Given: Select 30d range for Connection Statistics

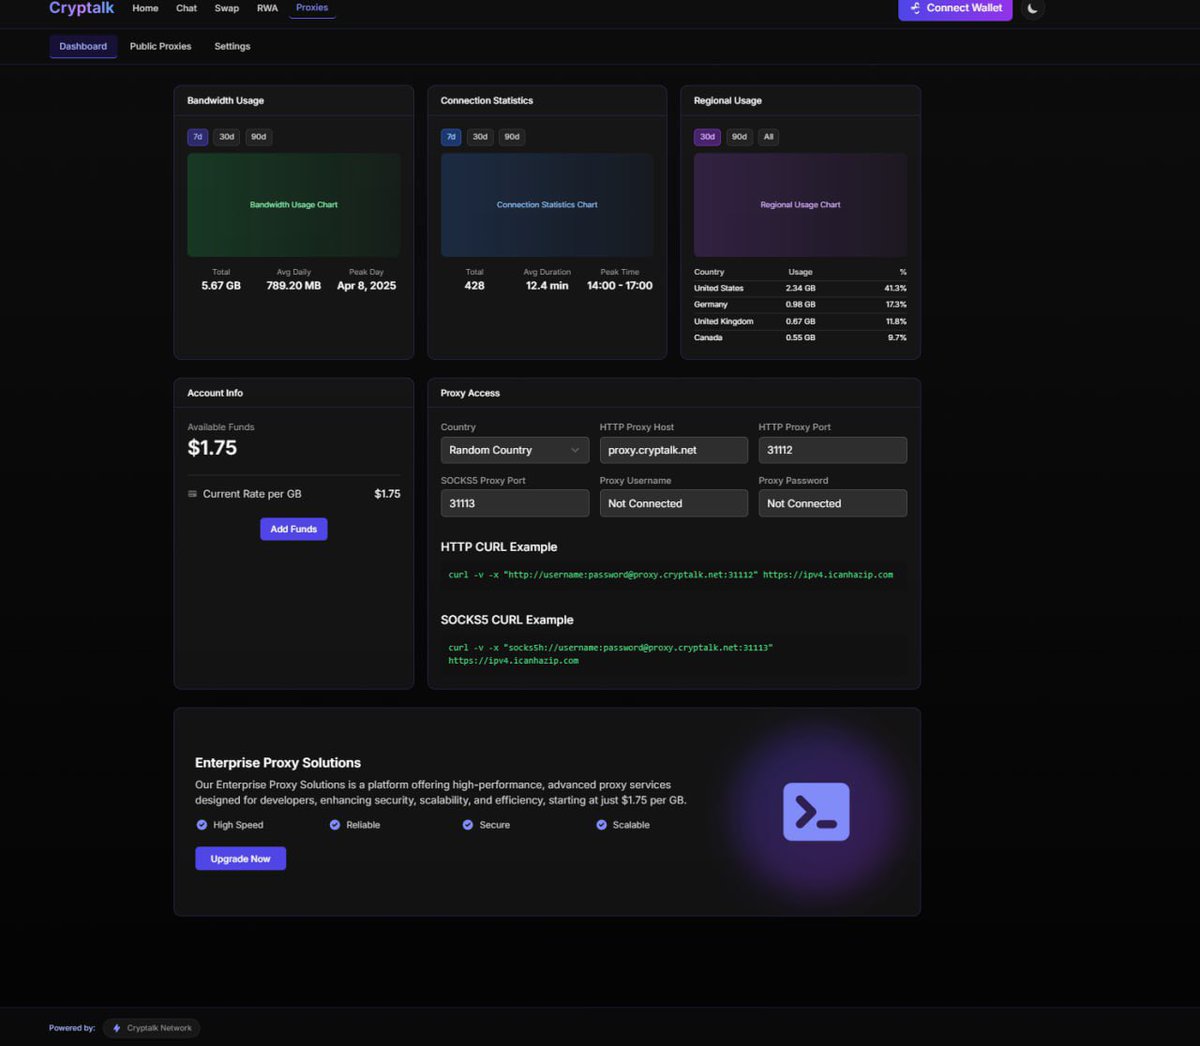Looking at the screenshot, I should (480, 137).
